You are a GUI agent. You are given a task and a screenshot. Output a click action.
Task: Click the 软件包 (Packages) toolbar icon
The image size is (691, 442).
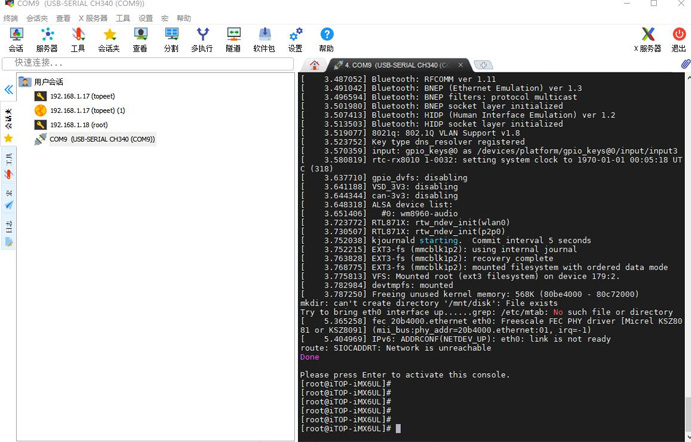(264, 39)
